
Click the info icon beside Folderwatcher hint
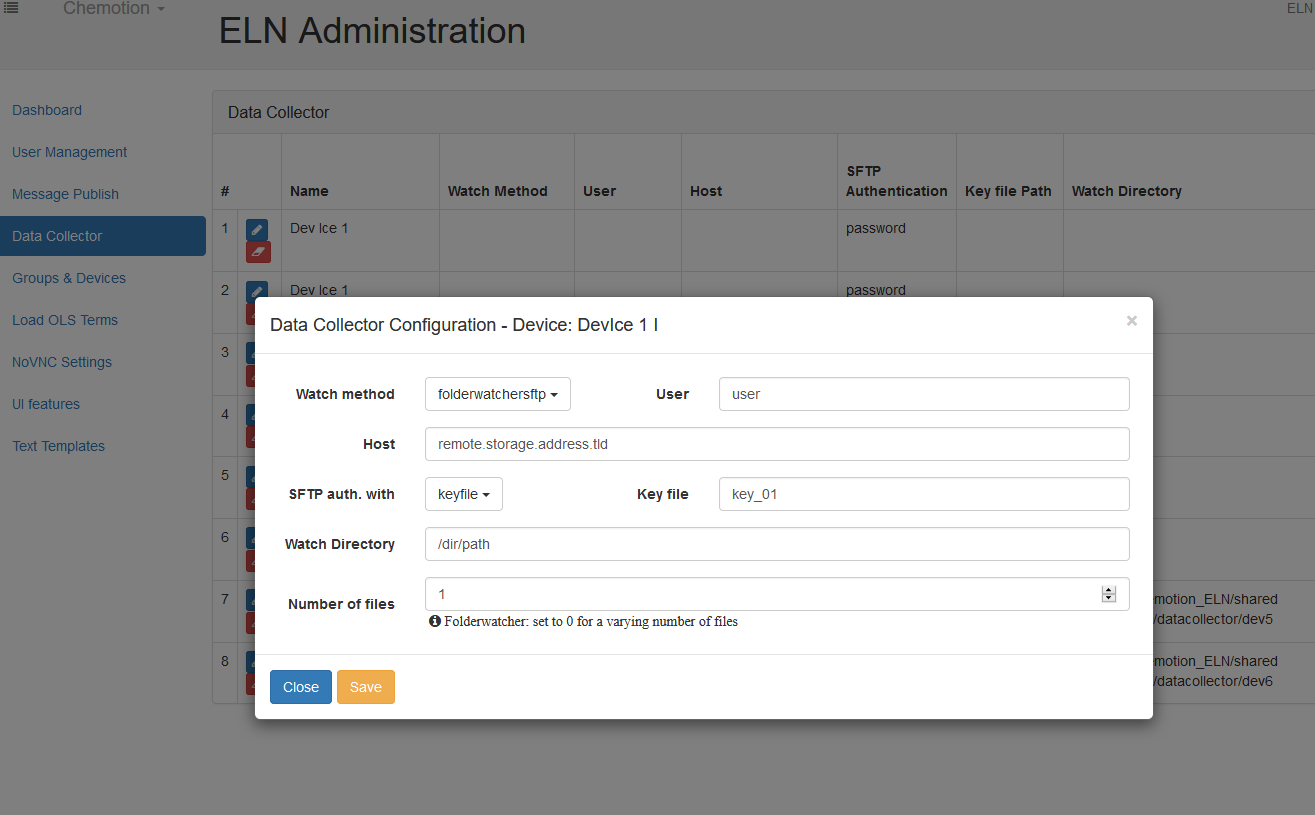click(435, 621)
